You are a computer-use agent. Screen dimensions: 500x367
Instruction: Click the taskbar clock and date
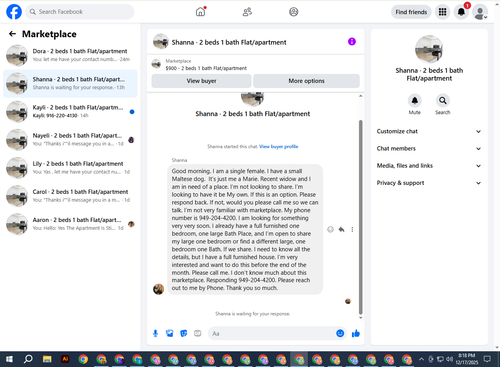click(468, 359)
